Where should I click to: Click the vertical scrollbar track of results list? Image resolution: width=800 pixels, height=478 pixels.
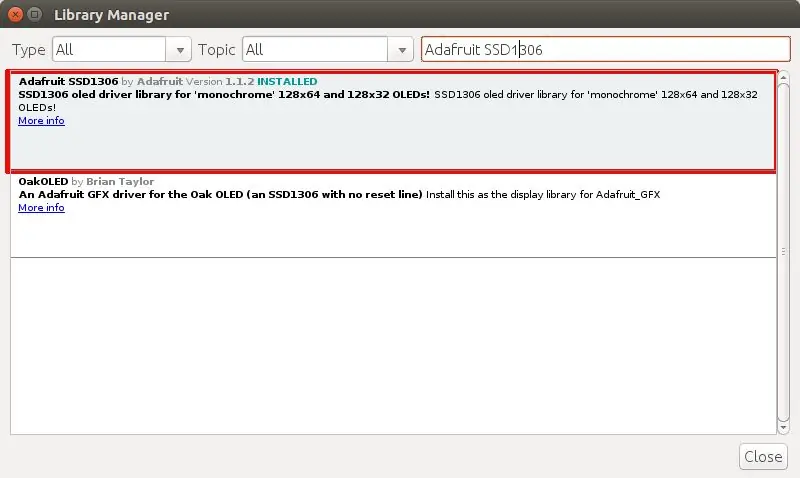pos(783,253)
